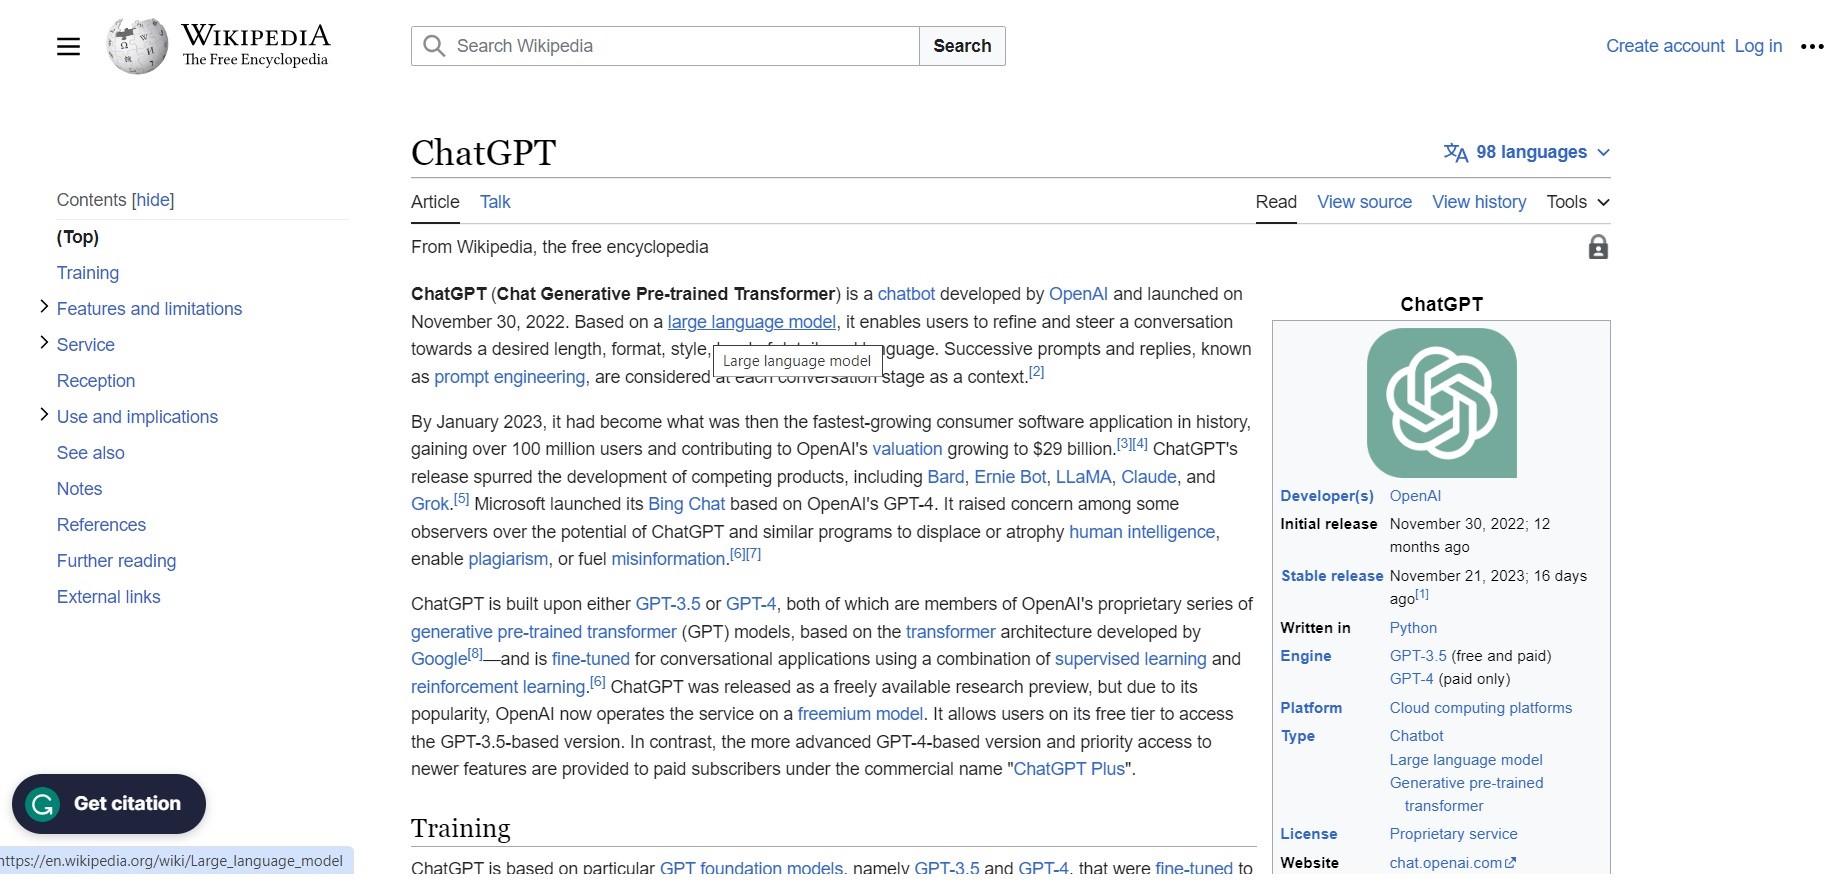Open the prompt engineering link
Image resolution: width=1836 pixels, height=891 pixels.
point(510,377)
